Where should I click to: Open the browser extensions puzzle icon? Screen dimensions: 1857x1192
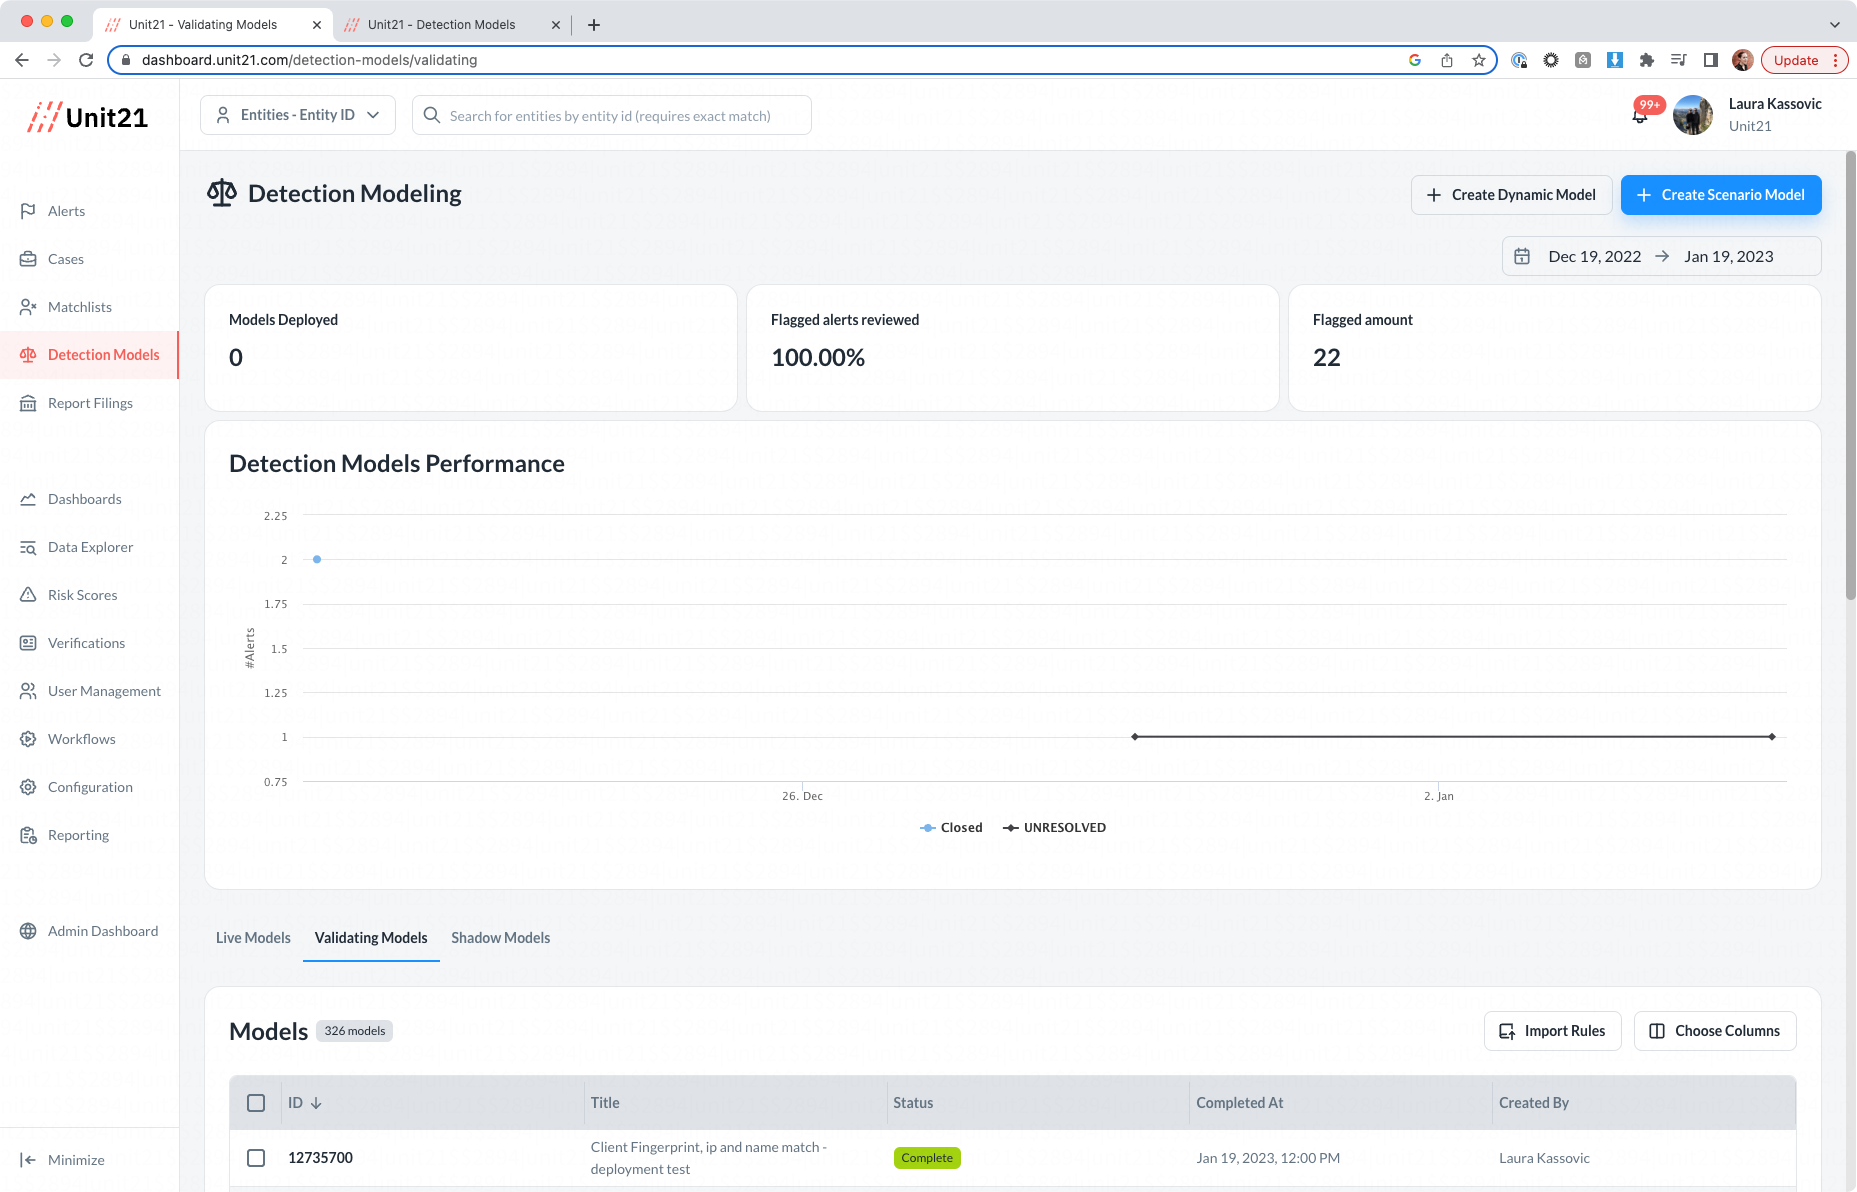(x=1647, y=60)
